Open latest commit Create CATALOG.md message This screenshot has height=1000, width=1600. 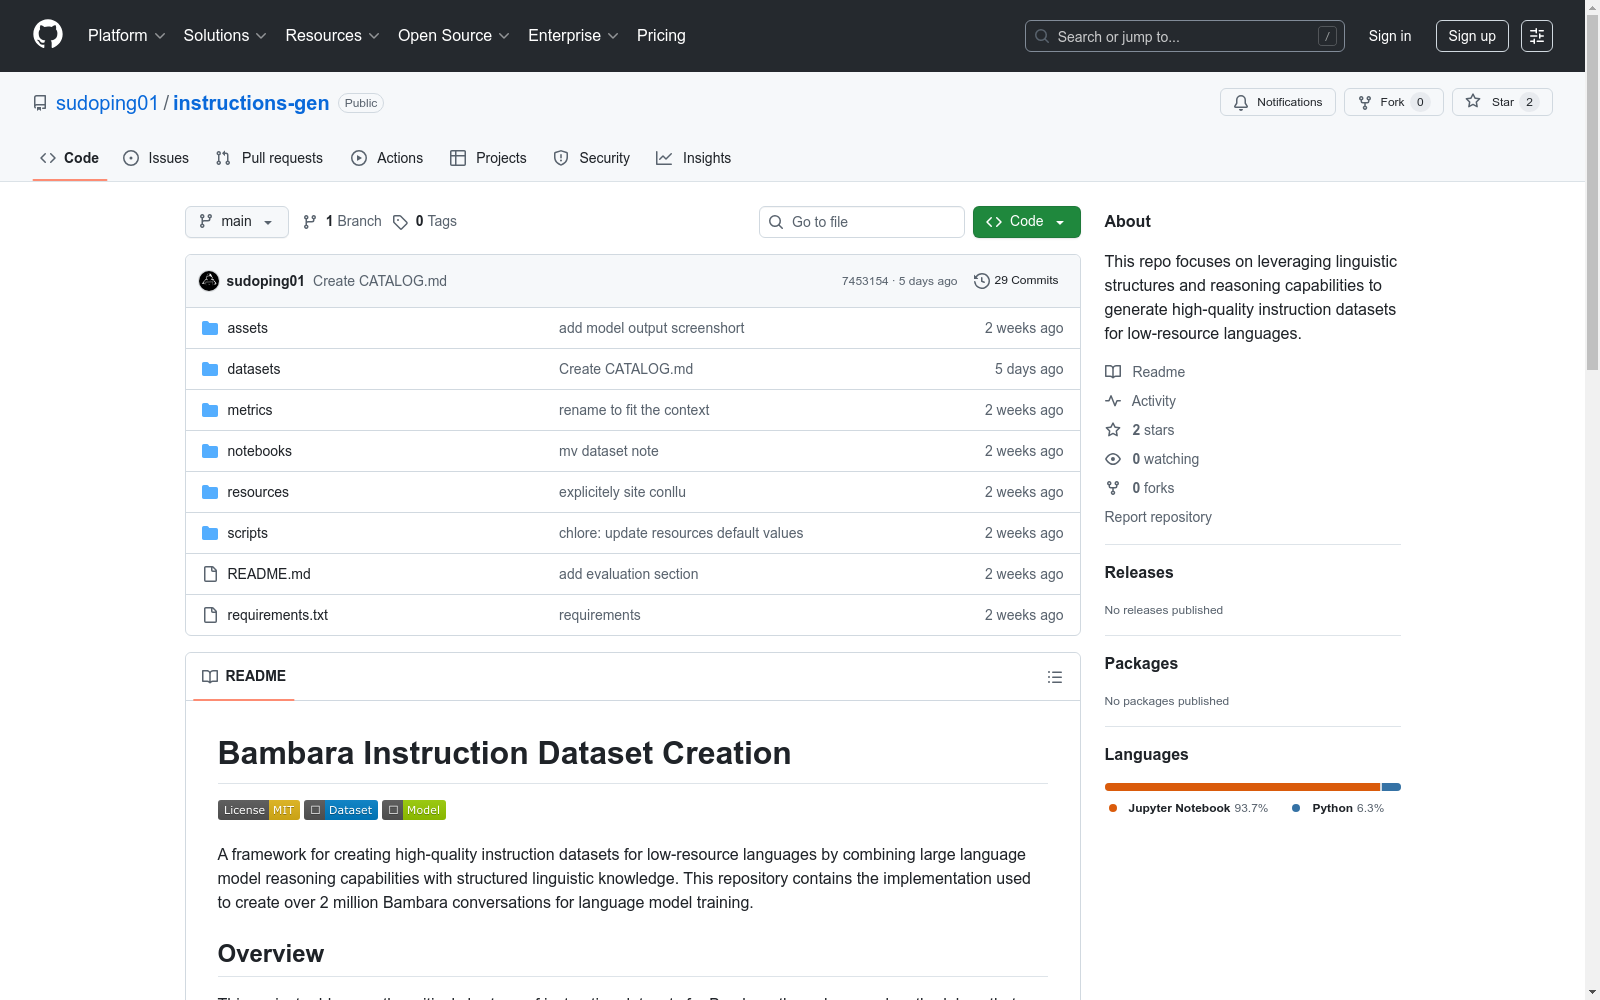click(x=380, y=281)
